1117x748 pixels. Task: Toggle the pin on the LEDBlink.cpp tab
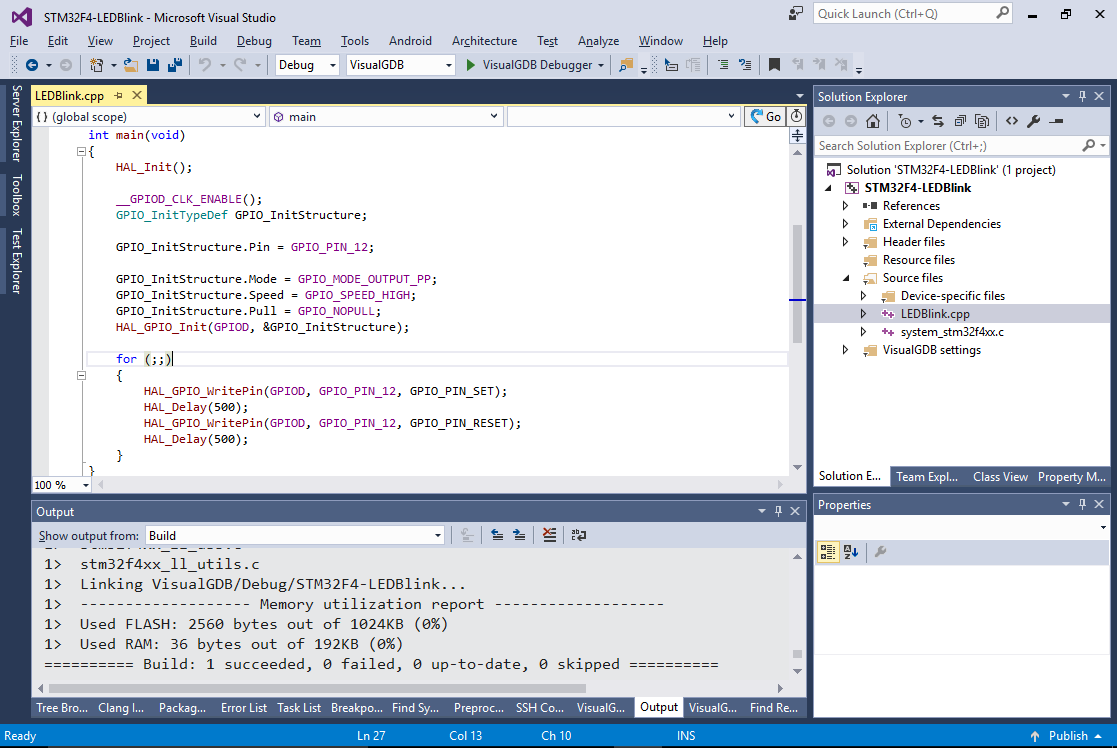118,96
